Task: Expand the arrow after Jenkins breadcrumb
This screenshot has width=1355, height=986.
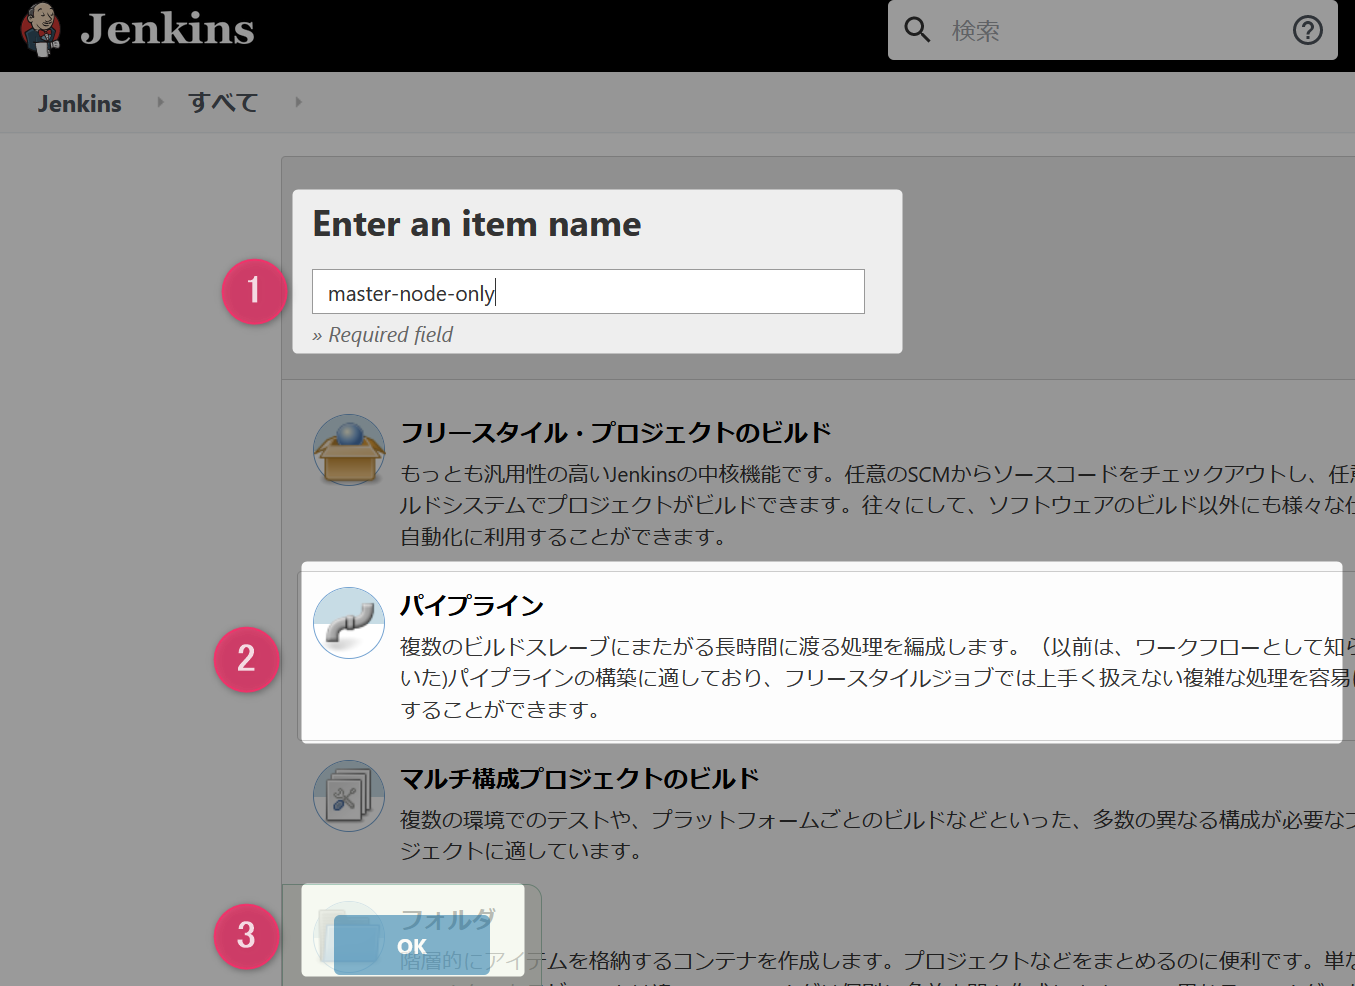Action: [x=160, y=102]
